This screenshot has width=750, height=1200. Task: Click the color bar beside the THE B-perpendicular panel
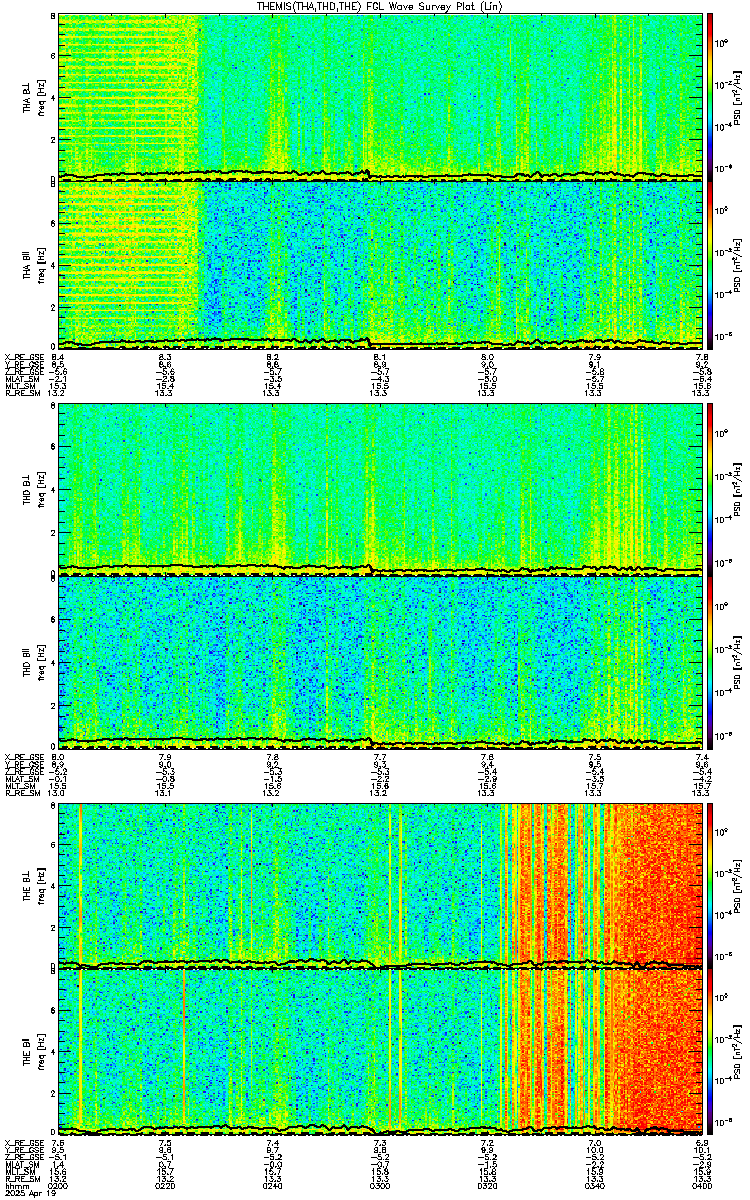(x=710, y=884)
